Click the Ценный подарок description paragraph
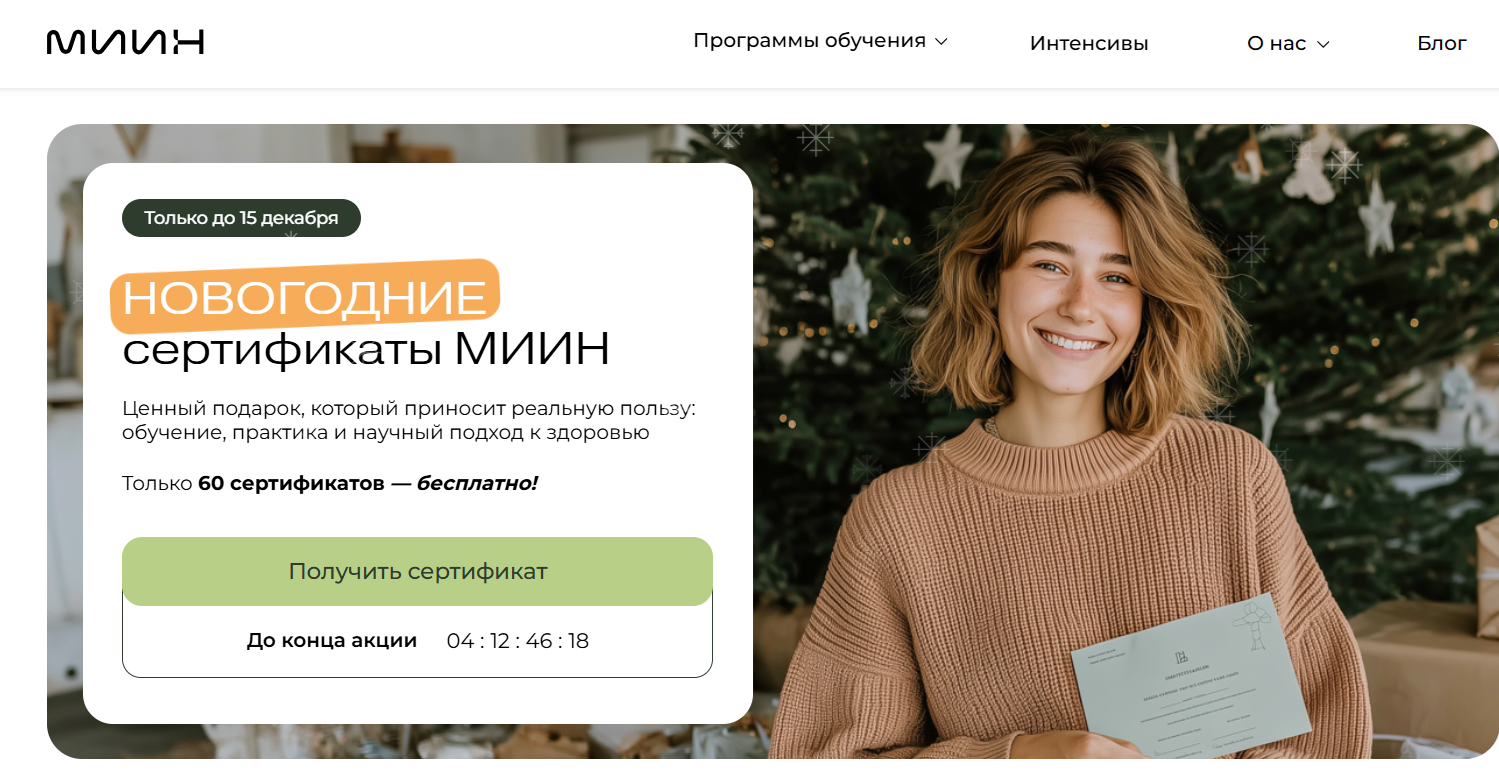This screenshot has height=772, width=1499. coord(408,420)
